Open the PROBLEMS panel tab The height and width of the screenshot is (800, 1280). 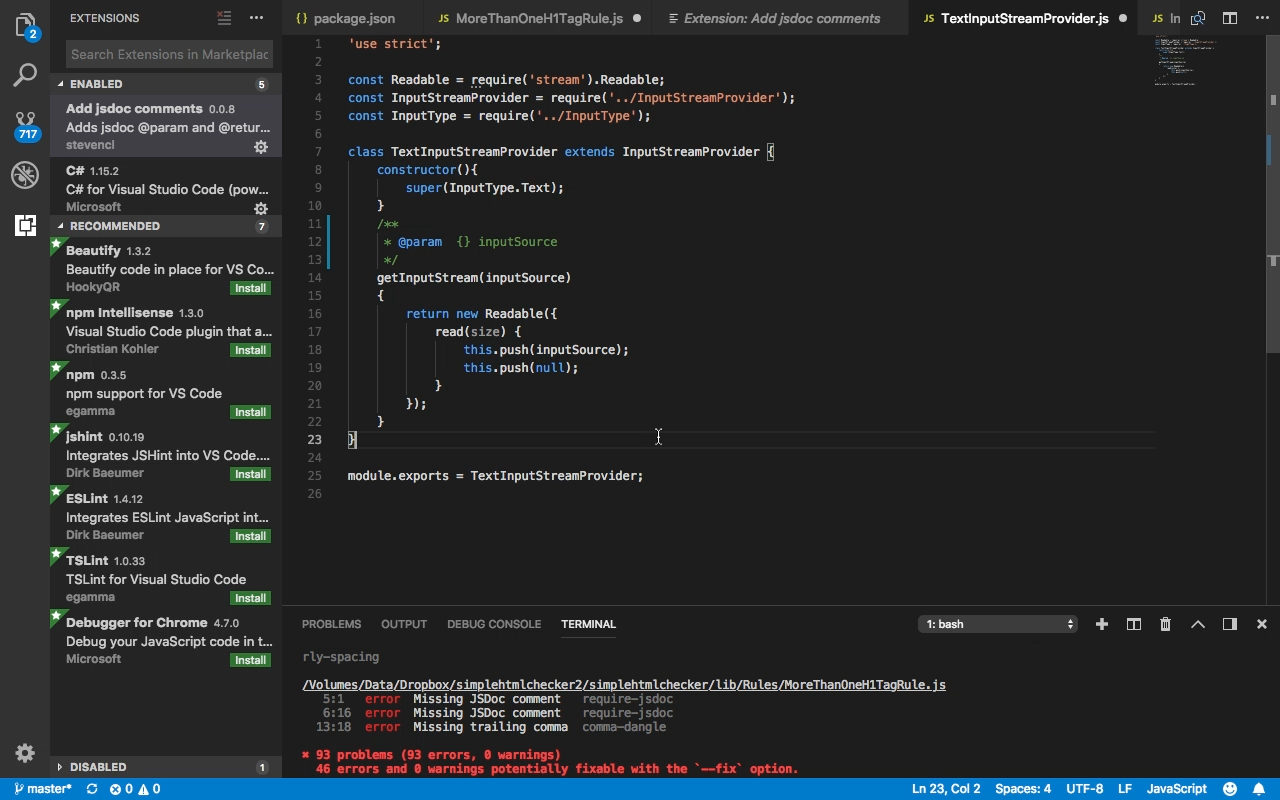click(x=331, y=624)
